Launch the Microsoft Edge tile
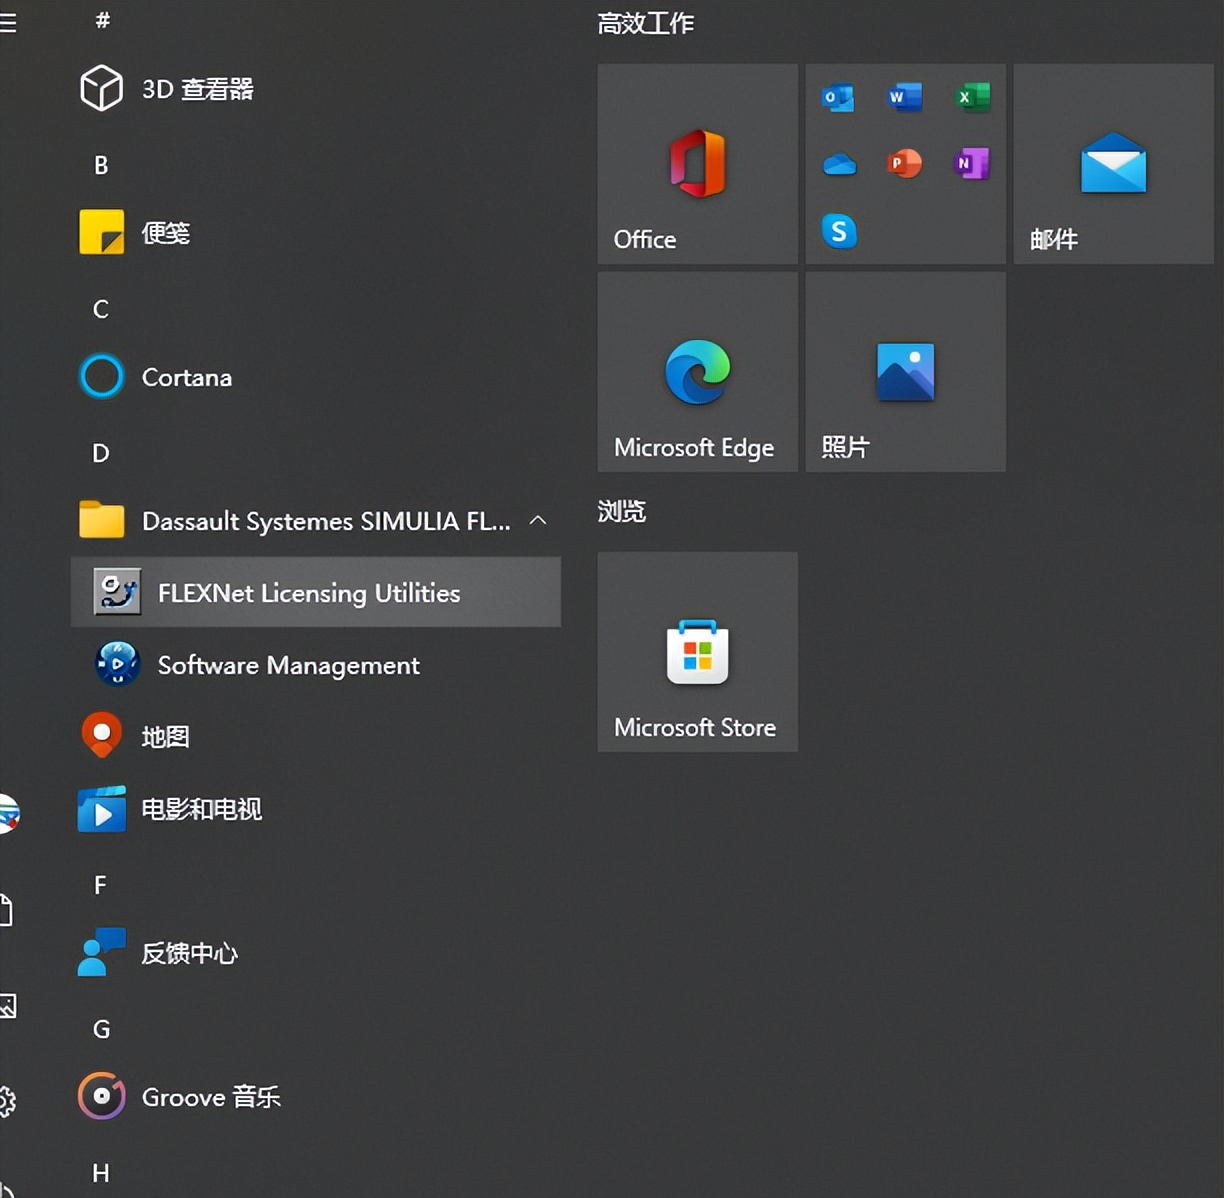The width and height of the screenshot is (1224, 1198). (x=696, y=372)
